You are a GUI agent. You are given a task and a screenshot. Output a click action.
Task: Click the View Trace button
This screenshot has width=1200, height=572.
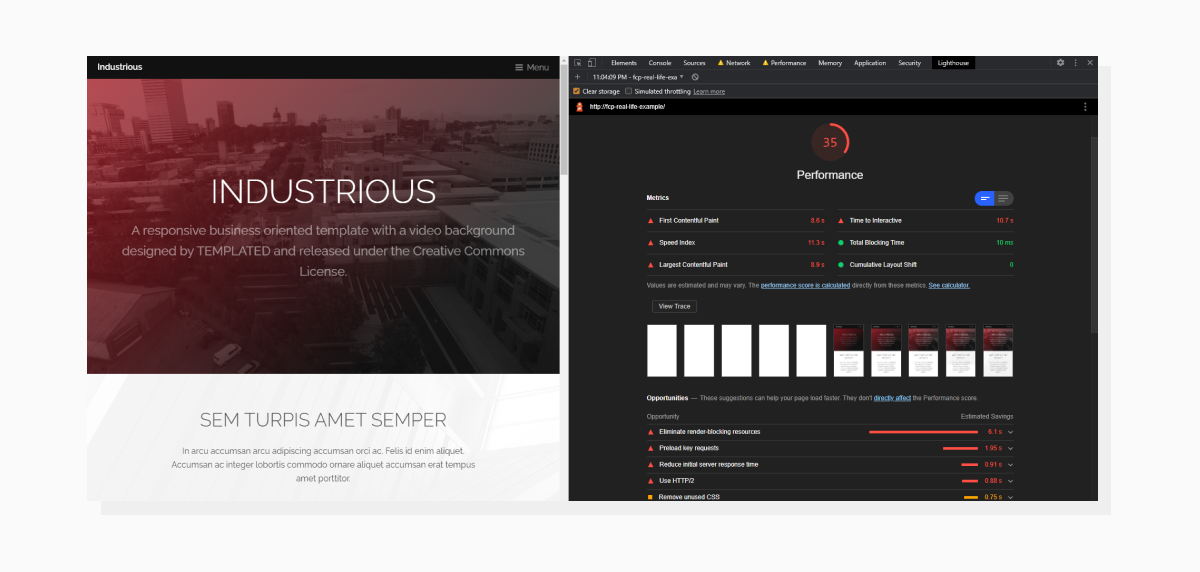coord(674,306)
